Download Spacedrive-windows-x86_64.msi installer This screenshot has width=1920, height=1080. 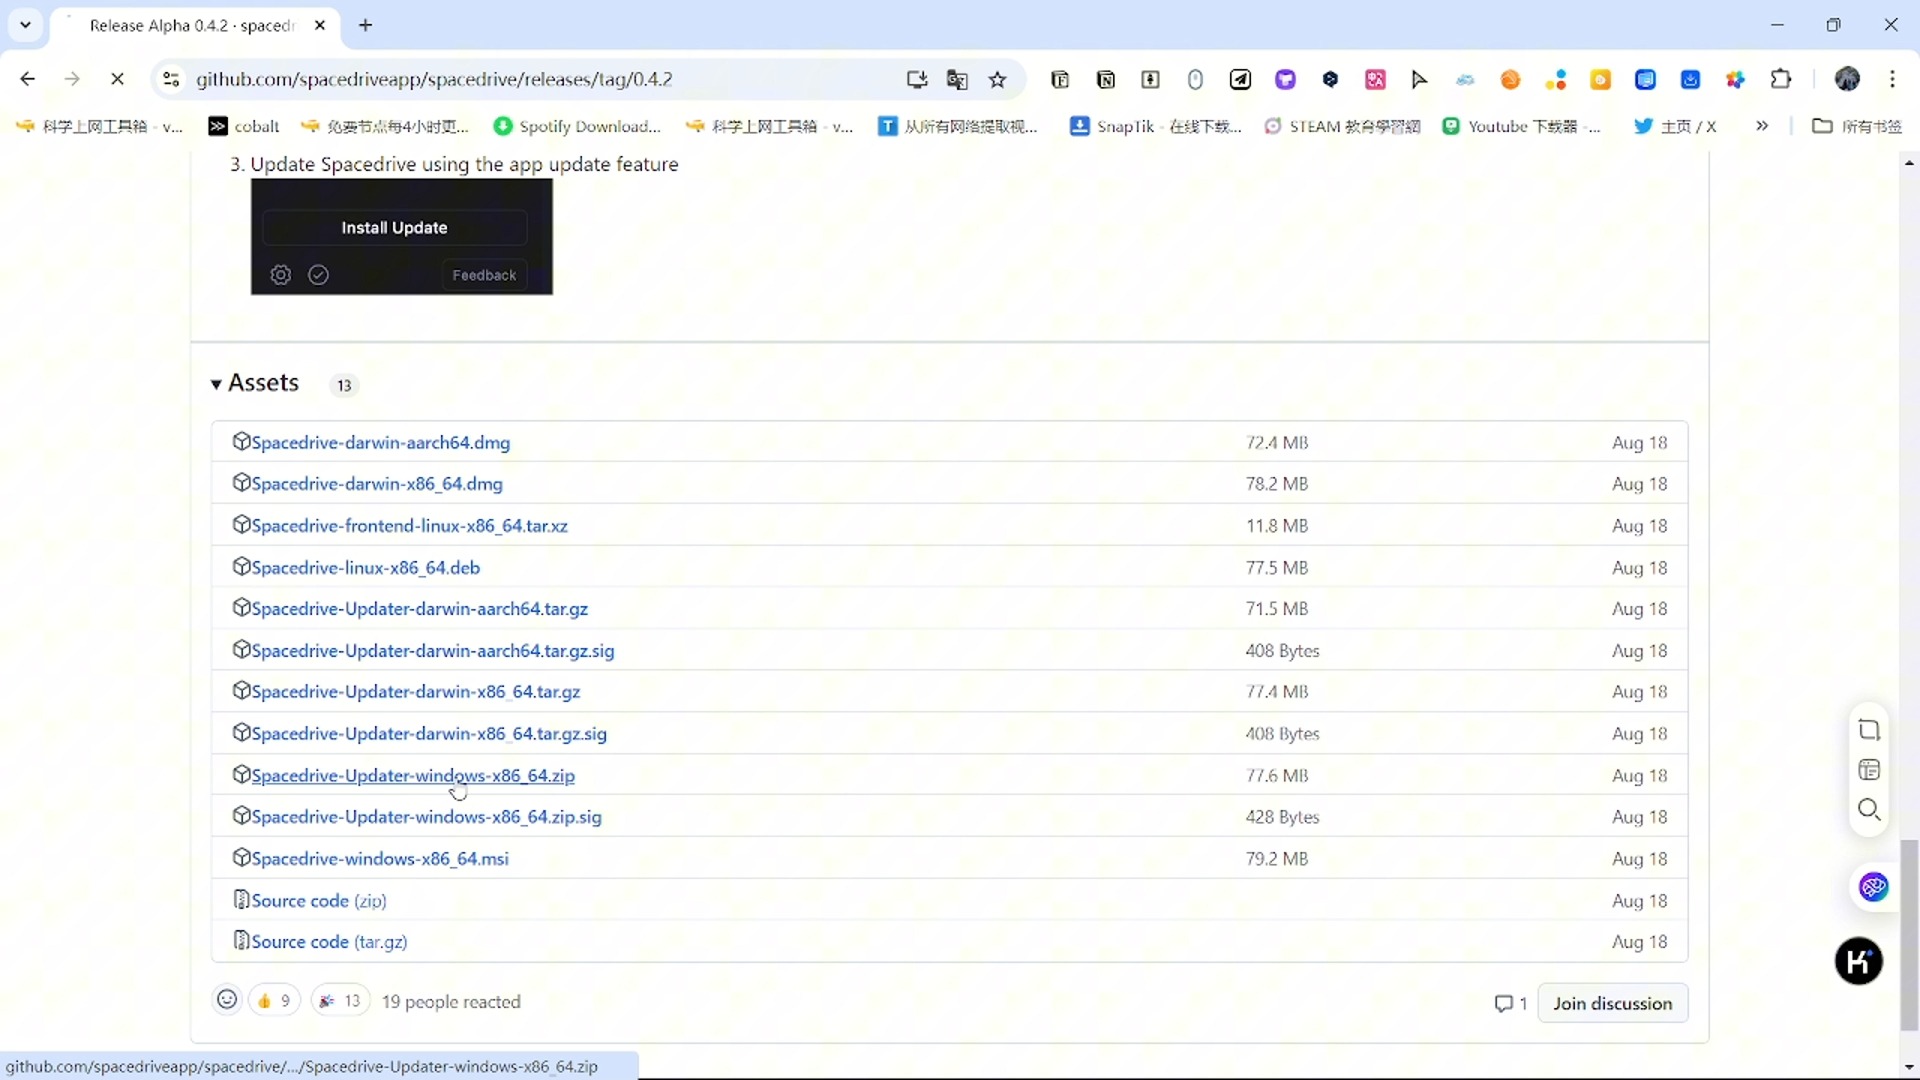coord(381,858)
